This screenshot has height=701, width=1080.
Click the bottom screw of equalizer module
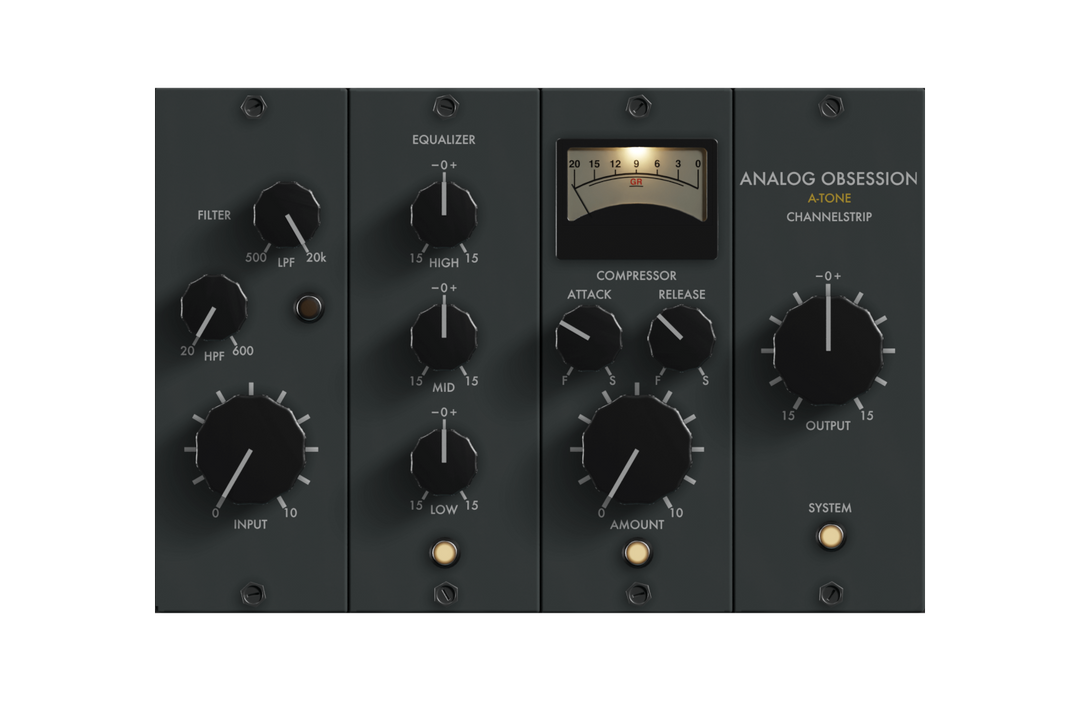pyautogui.click(x=446, y=594)
